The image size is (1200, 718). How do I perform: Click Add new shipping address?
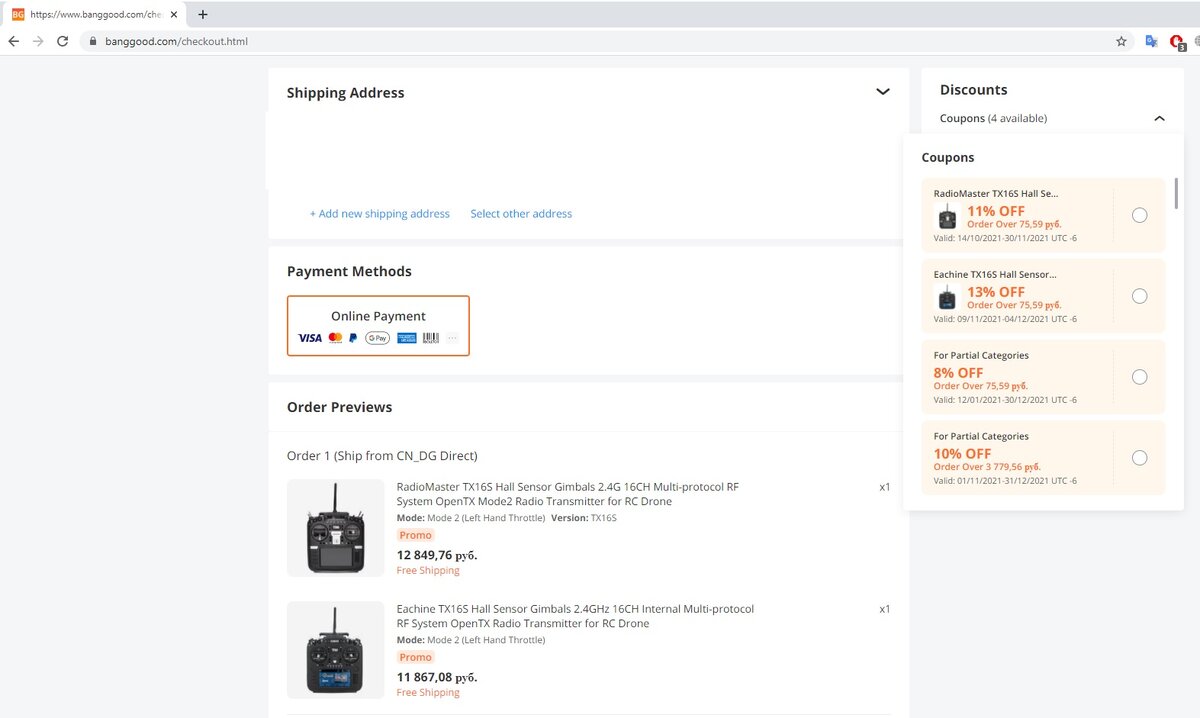(x=379, y=214)
